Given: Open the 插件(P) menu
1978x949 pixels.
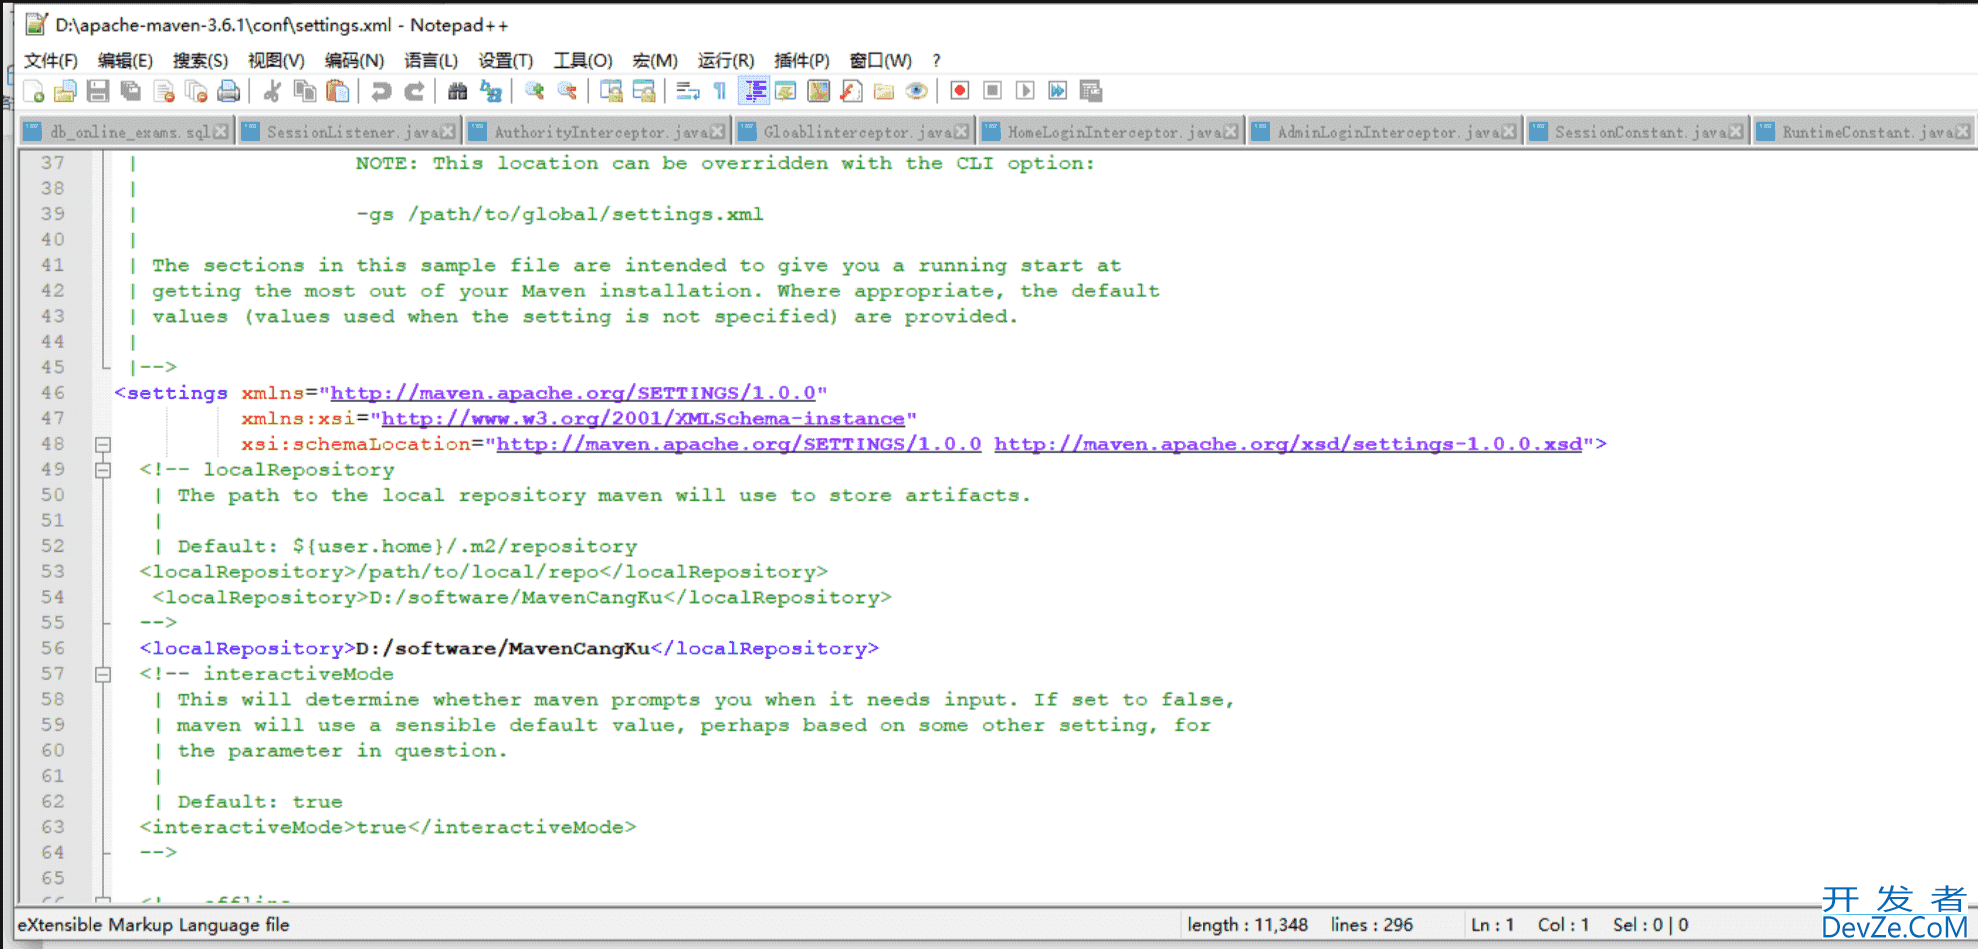Looking at the screenshot, I should click(802, 61).
